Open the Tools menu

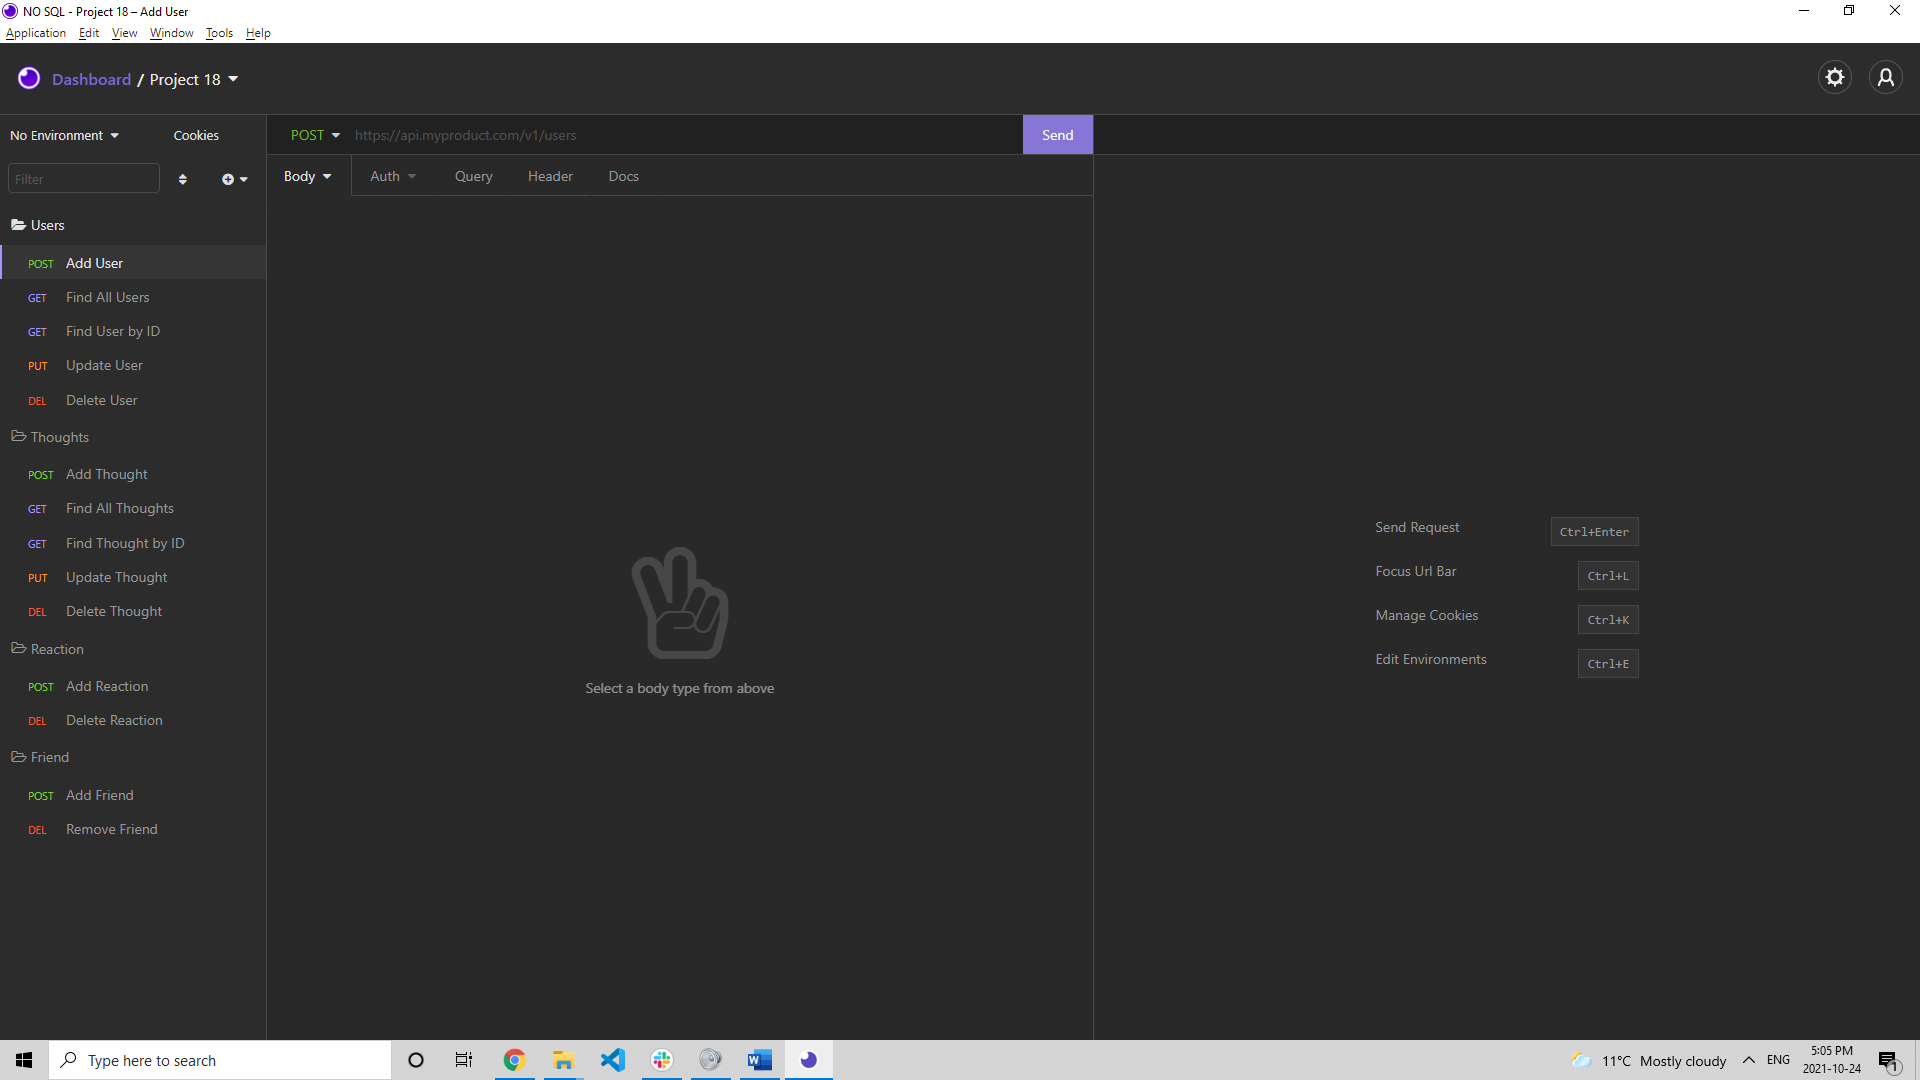(x=219, y=33)
